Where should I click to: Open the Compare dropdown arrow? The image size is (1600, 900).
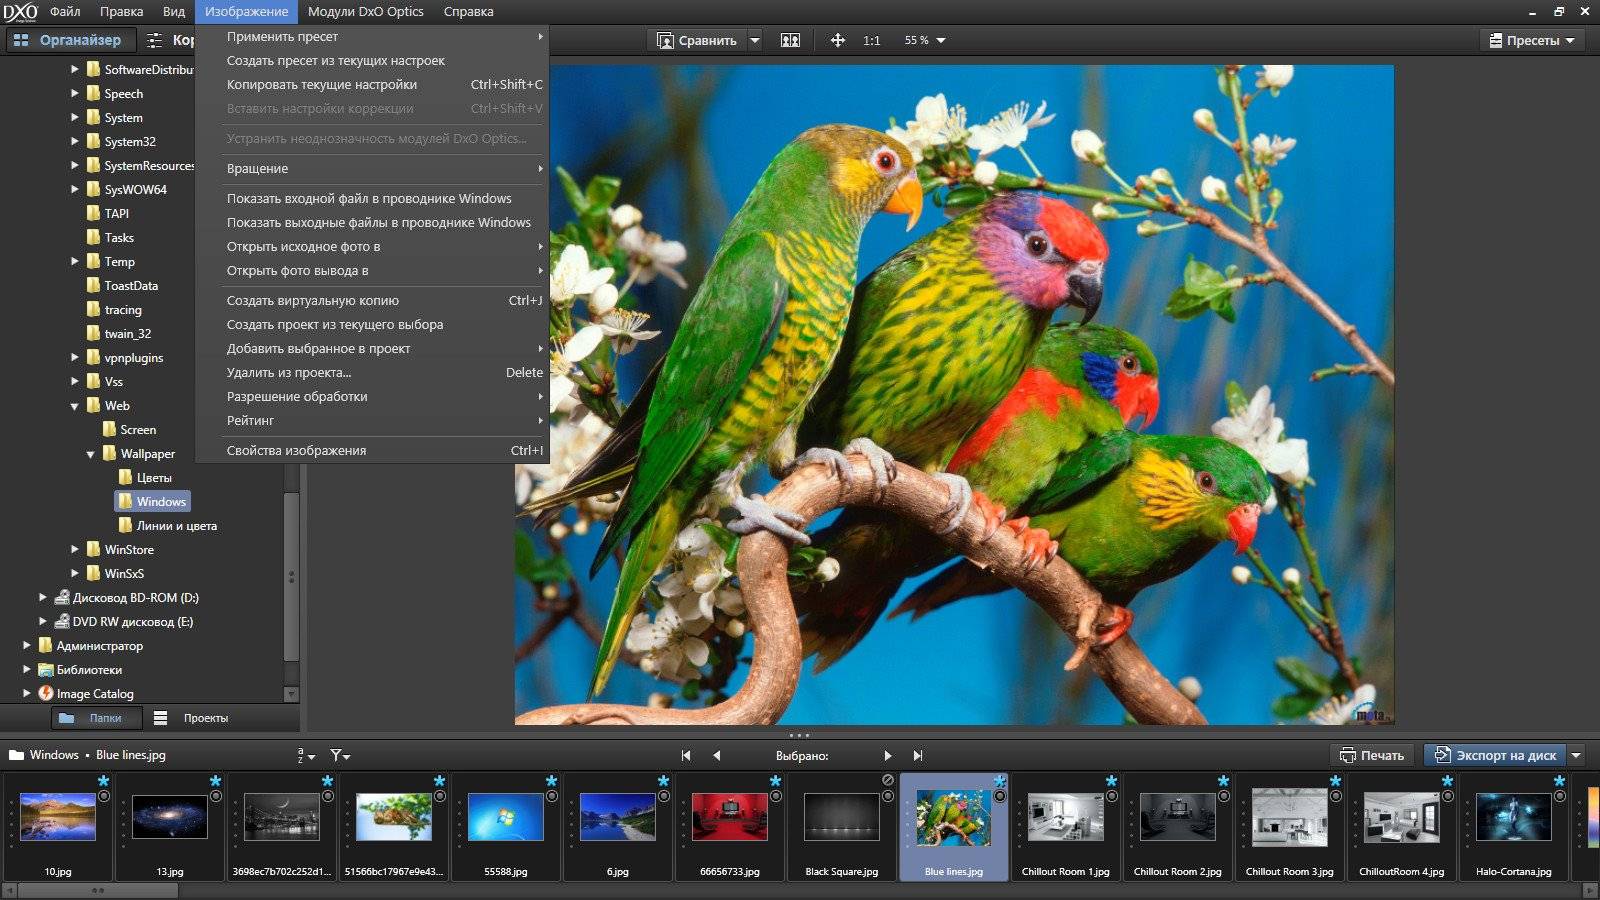click(755, 41)
